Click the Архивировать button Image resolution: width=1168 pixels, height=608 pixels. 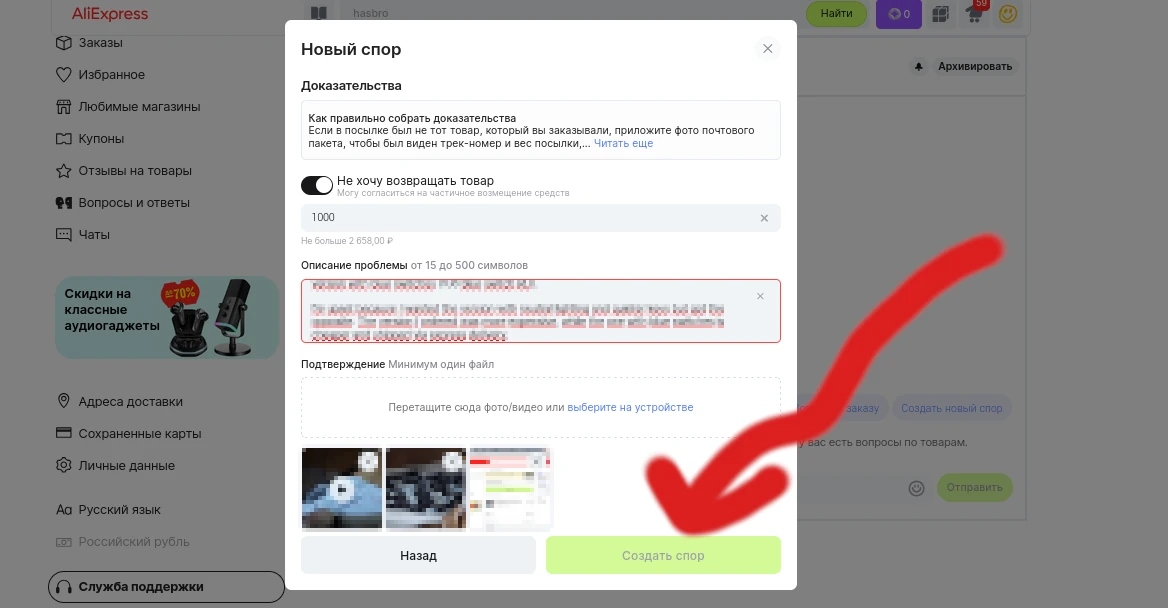[x=974, y=66]
